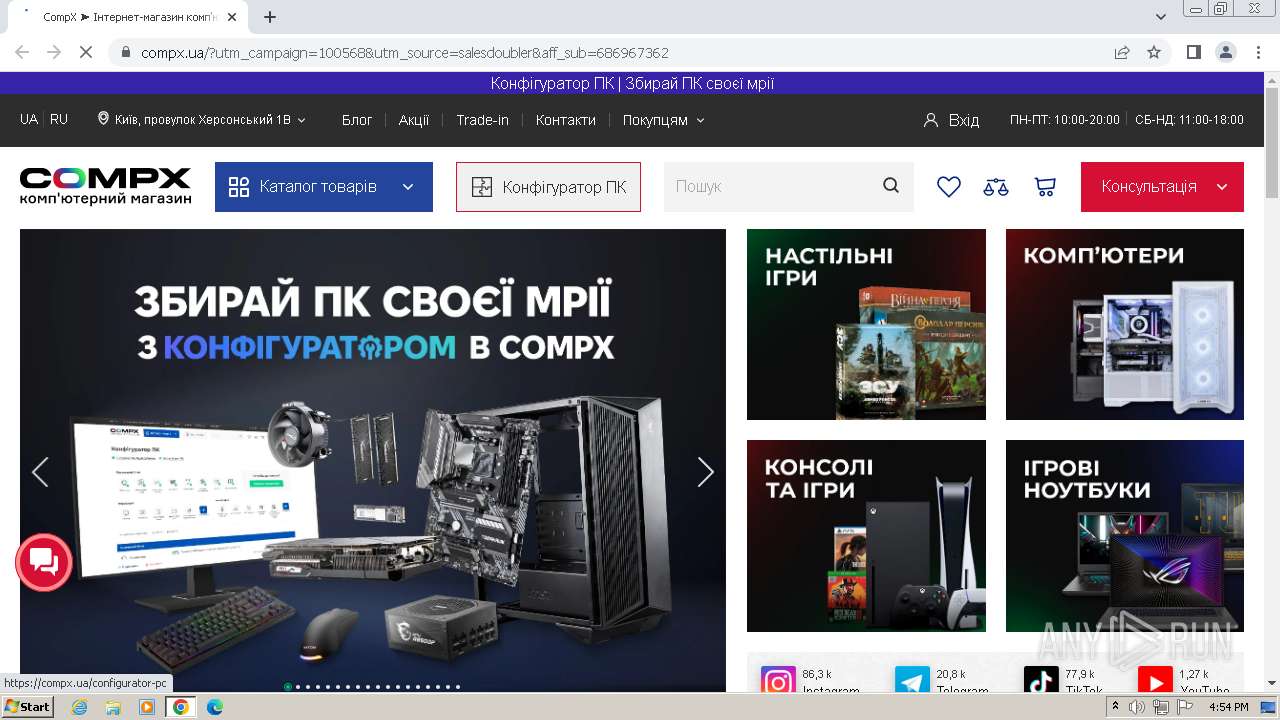The image size is (1280, 720).
Task: Switch site language to UA
Action: pyautogui.click(x=29, y=119)
